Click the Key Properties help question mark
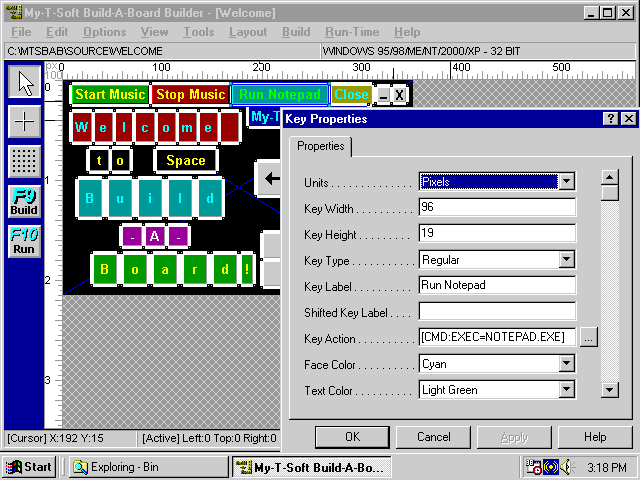 click(610, 119)
